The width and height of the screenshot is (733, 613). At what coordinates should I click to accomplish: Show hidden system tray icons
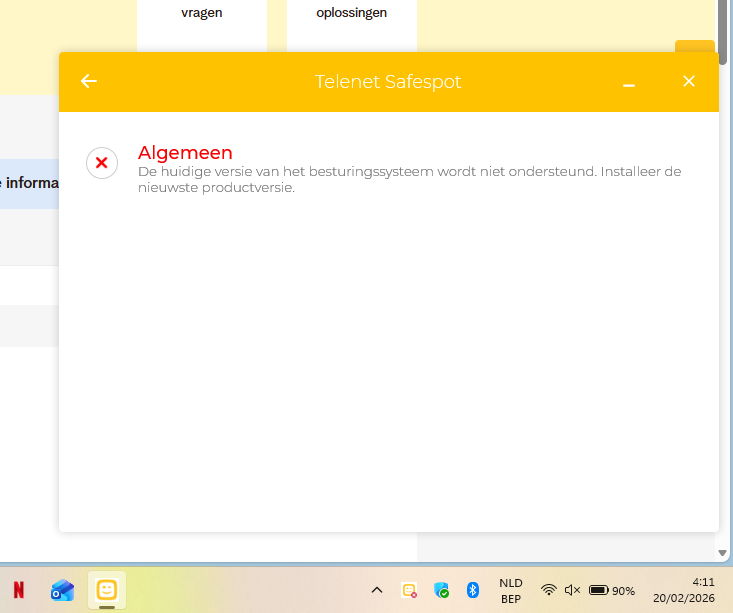coord(377,590)
